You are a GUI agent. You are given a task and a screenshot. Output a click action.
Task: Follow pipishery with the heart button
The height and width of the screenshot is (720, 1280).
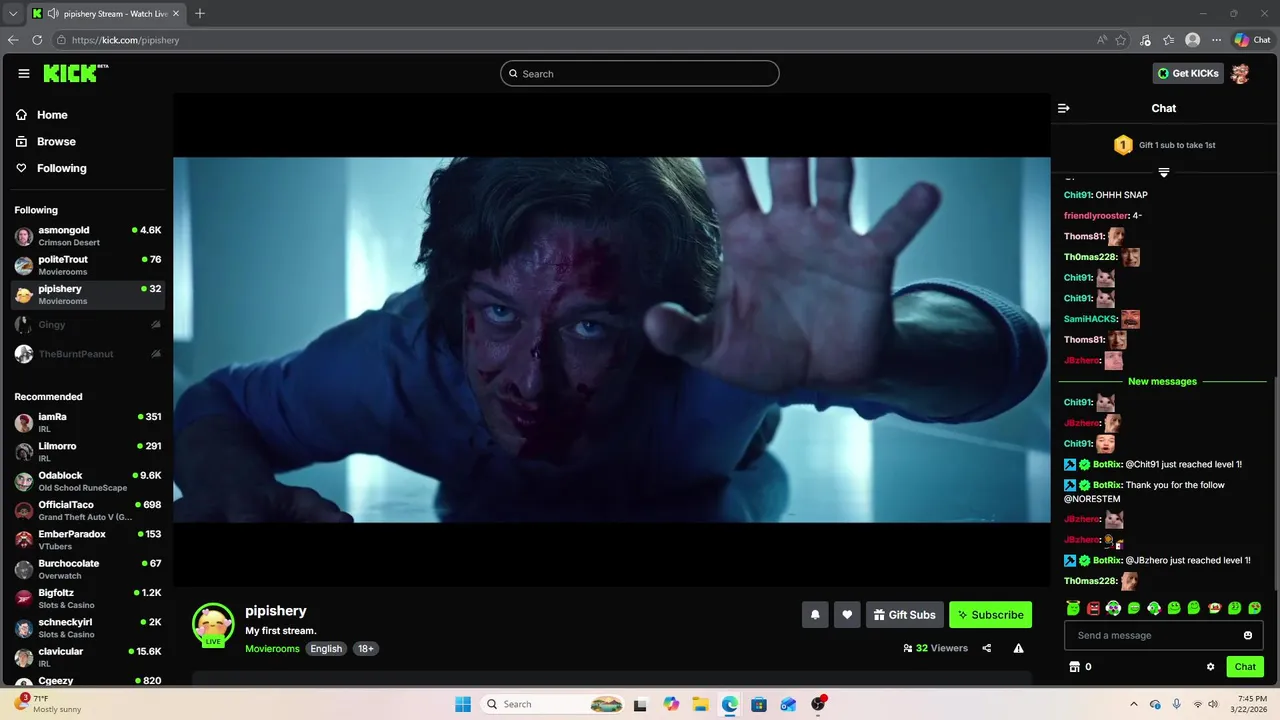[x=847, y=615]
